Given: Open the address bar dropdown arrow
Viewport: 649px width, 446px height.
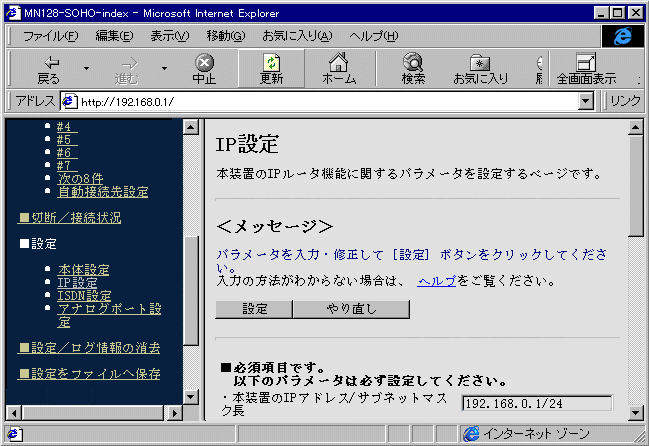Looking at the screenshot, I should coord(586,101).
